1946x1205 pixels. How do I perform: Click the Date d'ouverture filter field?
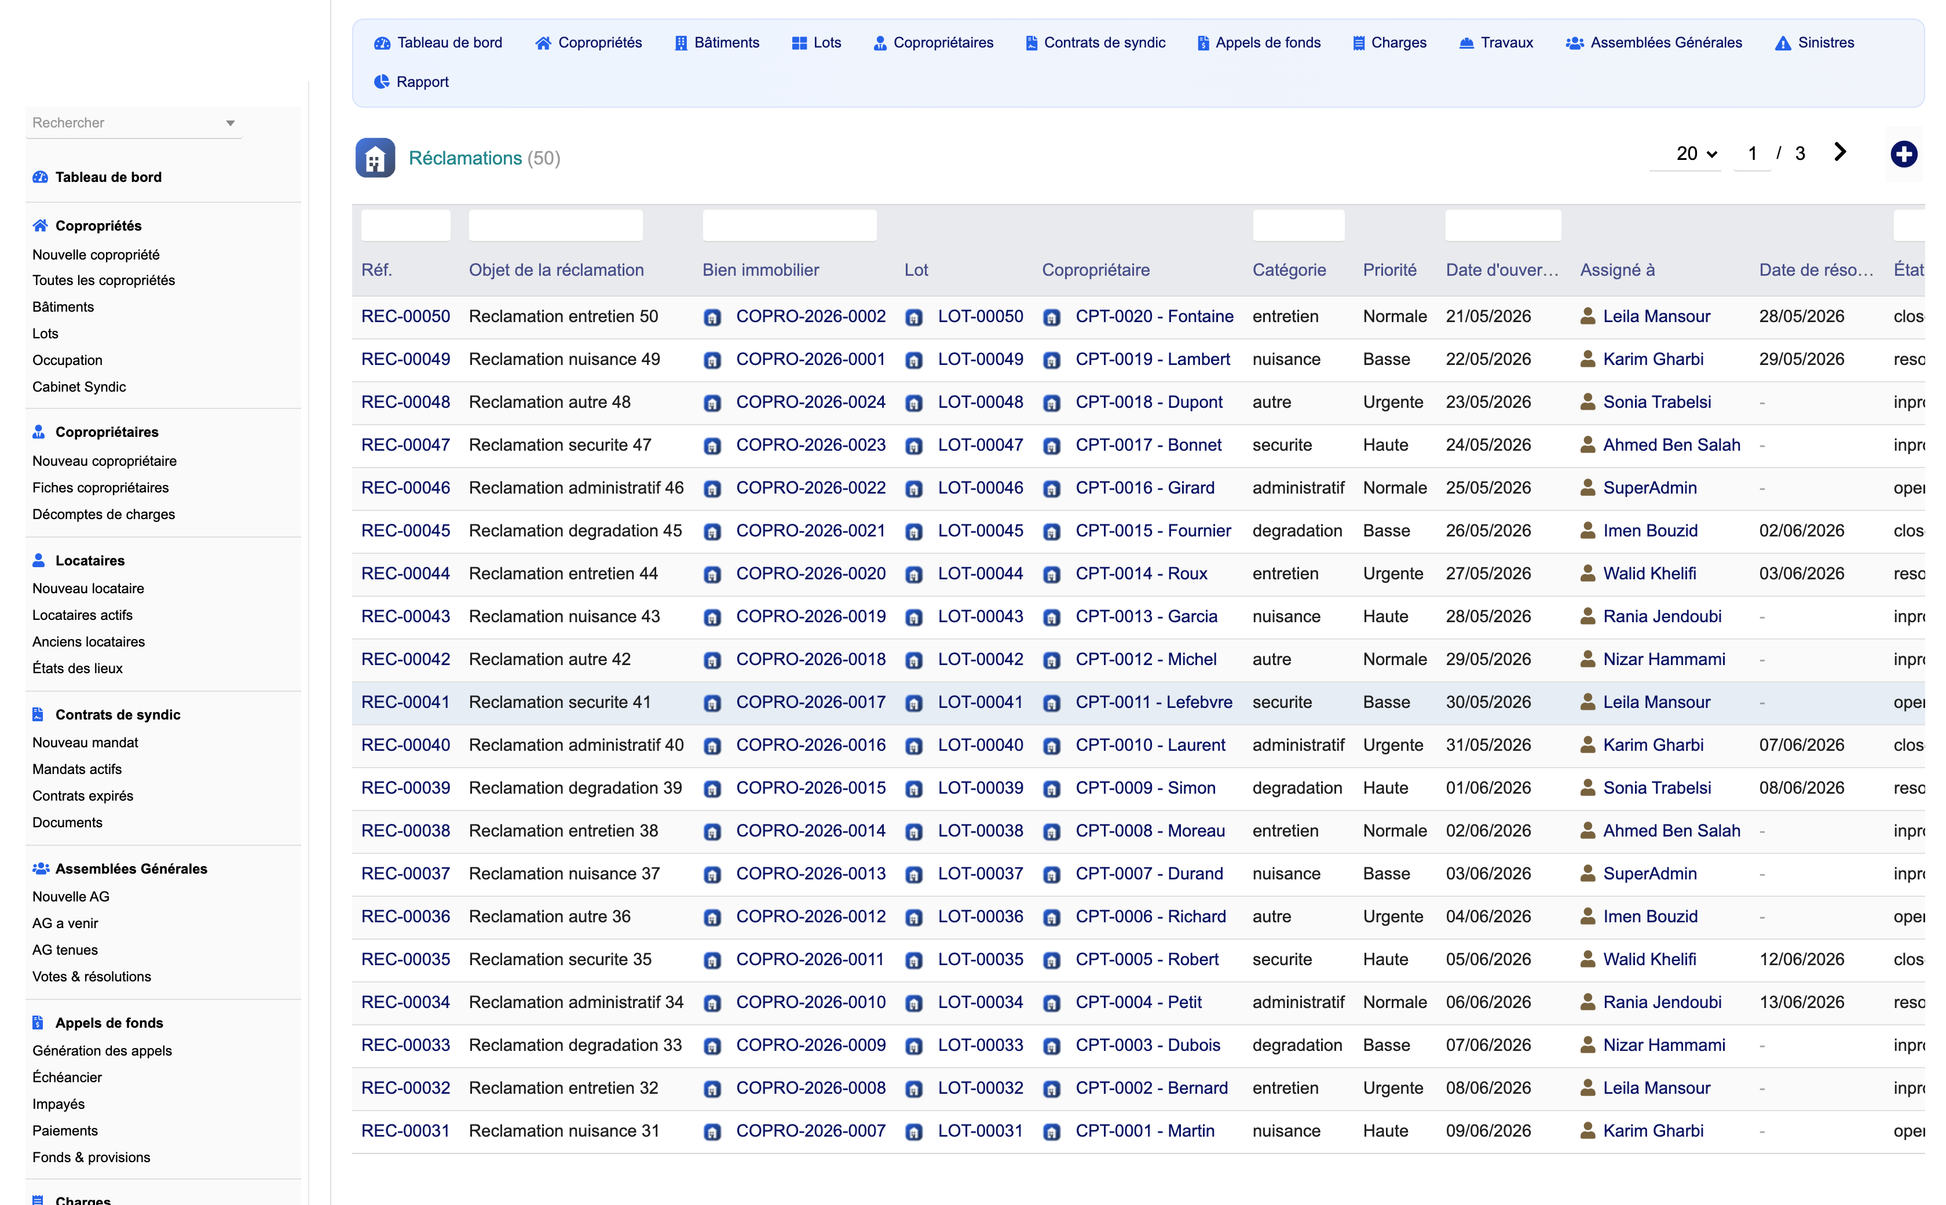1503,225
